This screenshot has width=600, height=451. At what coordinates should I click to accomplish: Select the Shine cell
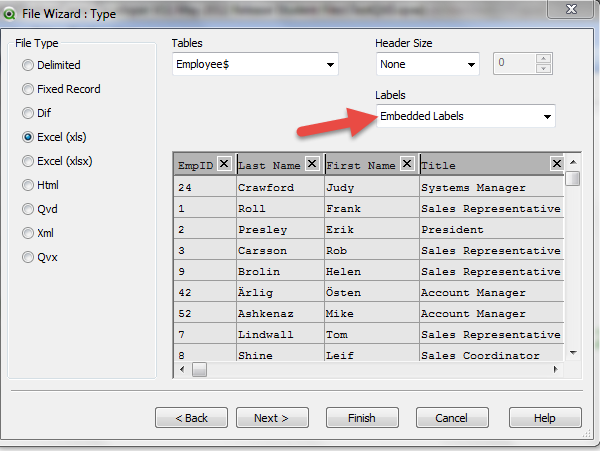(x=280, y=353)
